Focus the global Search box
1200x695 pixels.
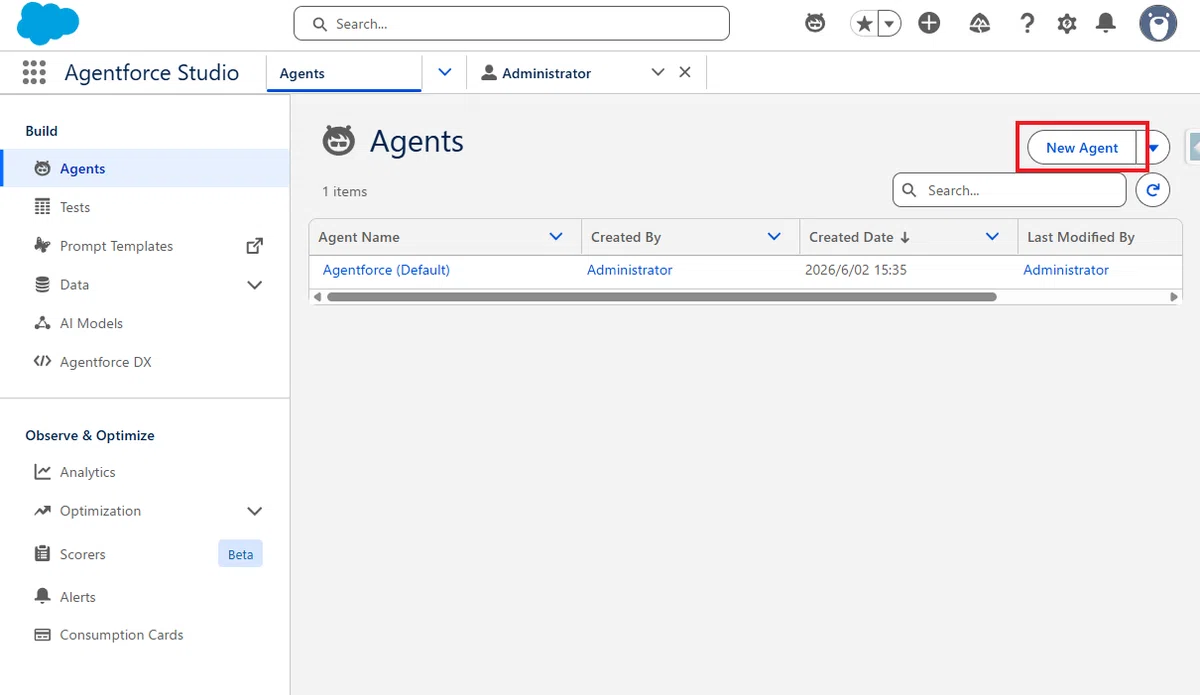point(511,23)
